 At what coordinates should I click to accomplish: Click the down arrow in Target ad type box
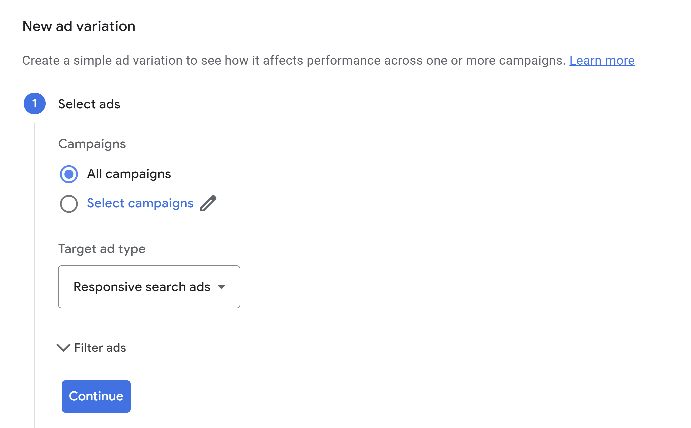(x=221, y=287)
